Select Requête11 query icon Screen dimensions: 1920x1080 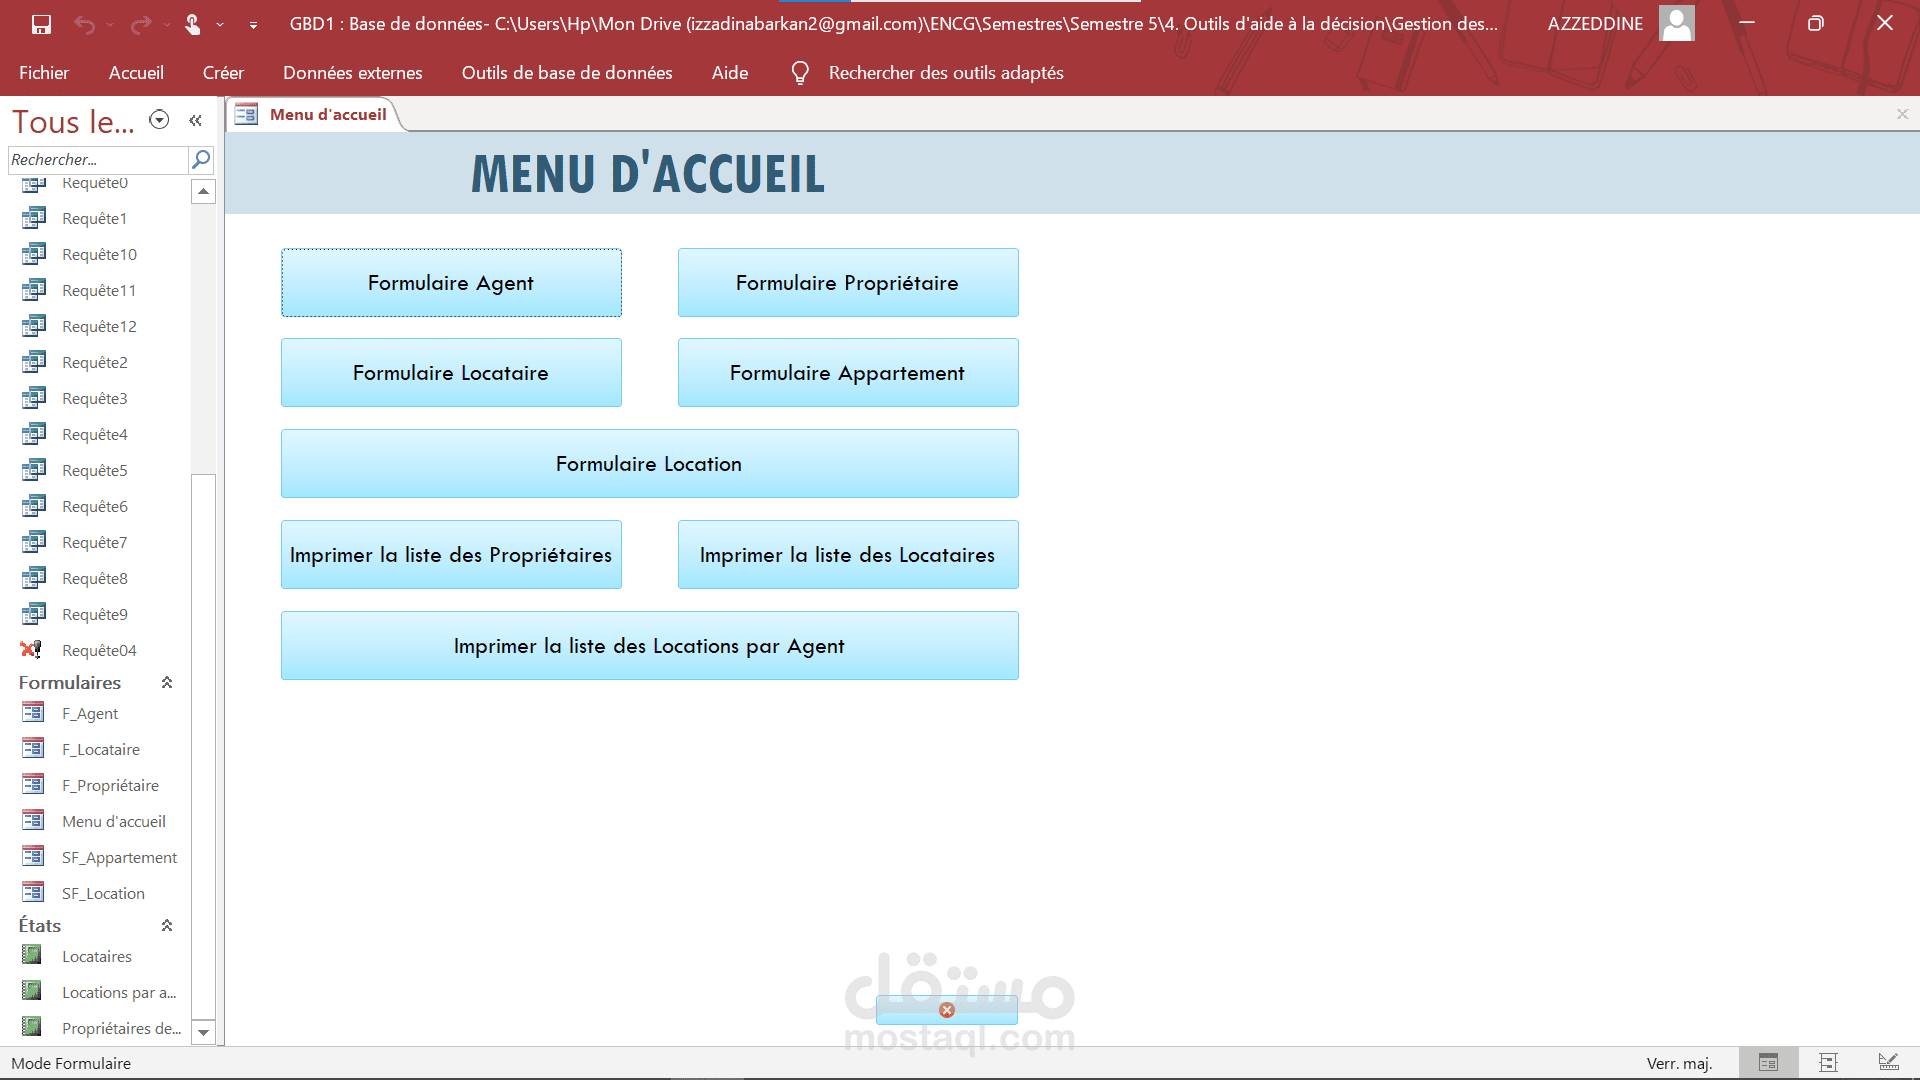(34, 290)
